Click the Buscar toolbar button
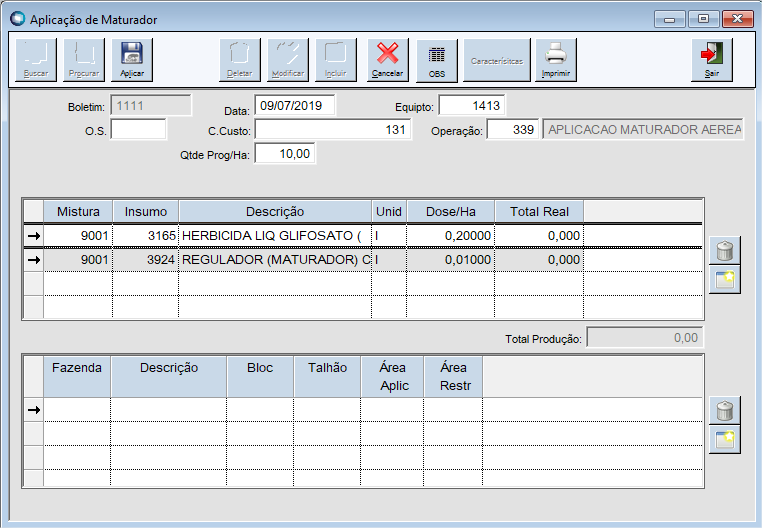Screen dimensions: 762x528 (36, 60)
